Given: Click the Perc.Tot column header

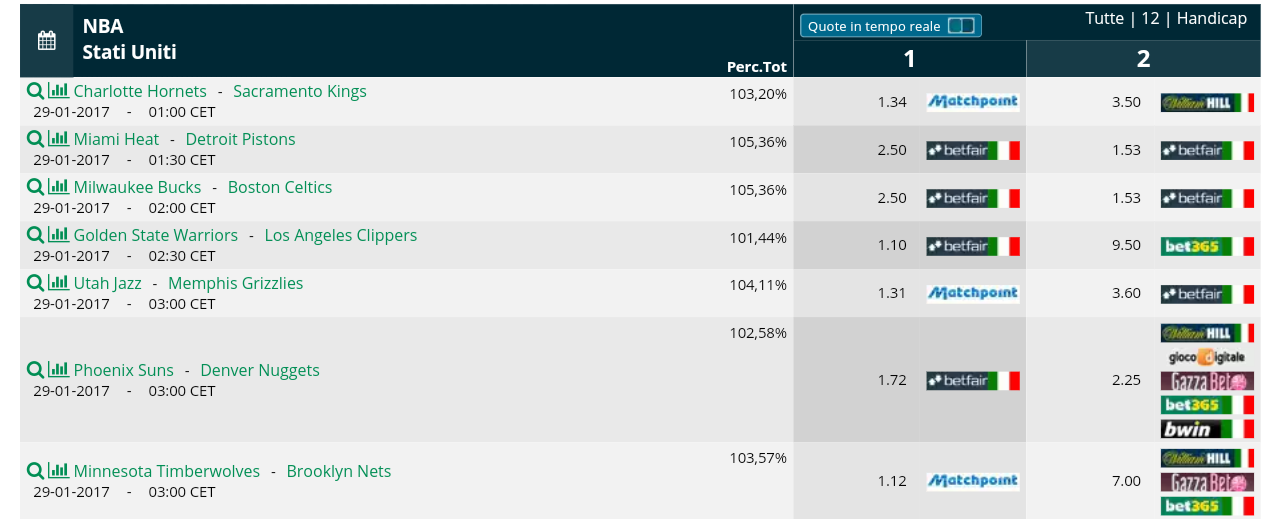Looking at the screenshot, I should pyautogui.click(x=757, y=67).
